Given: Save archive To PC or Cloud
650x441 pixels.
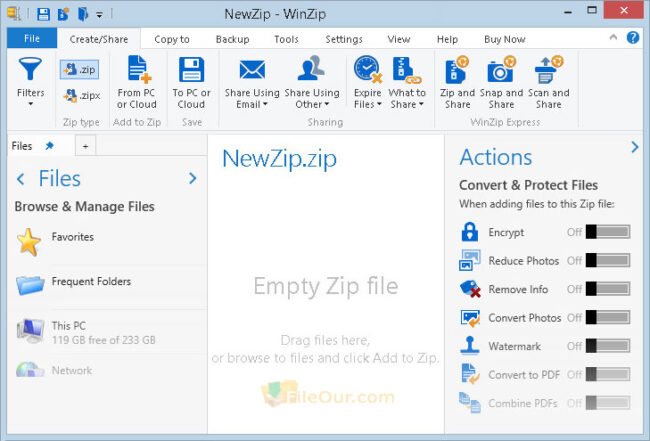Looking at the screenshot, I should click(x=192, y=82).
